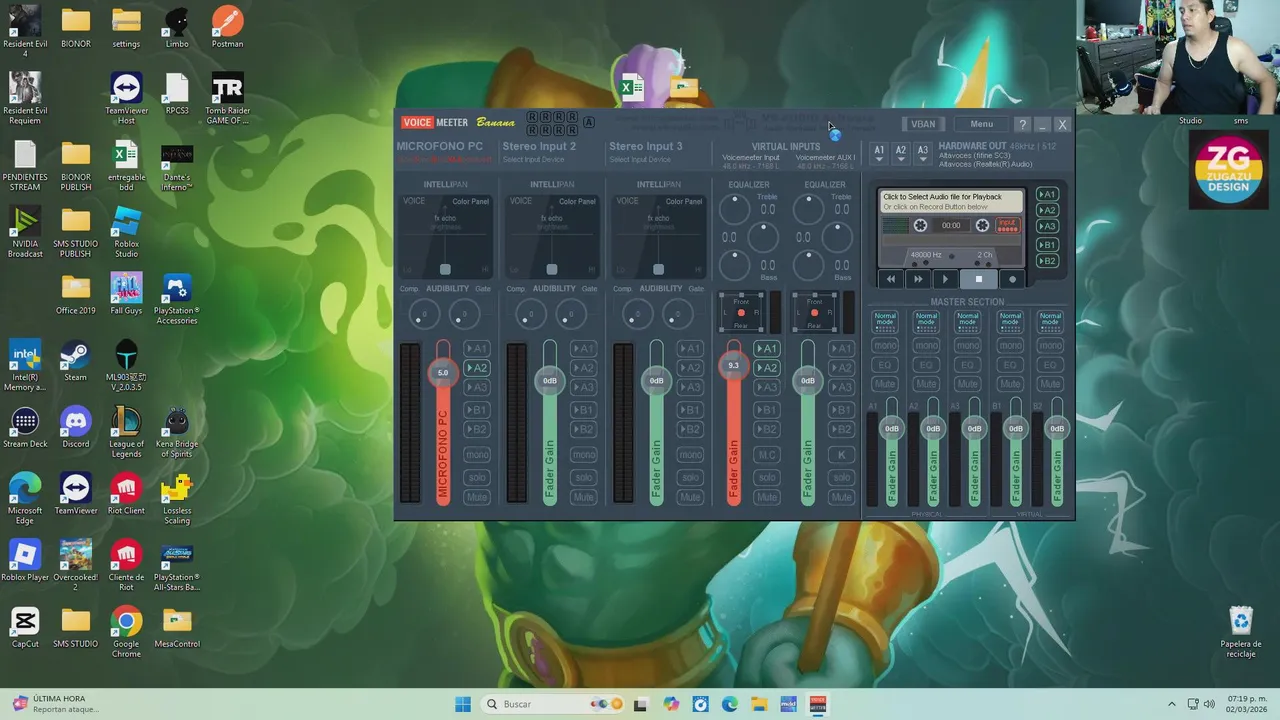Toggle A1 routing on MICROFONO PC strip
The image size is (1280, 720).
click(x=477, y=349)
